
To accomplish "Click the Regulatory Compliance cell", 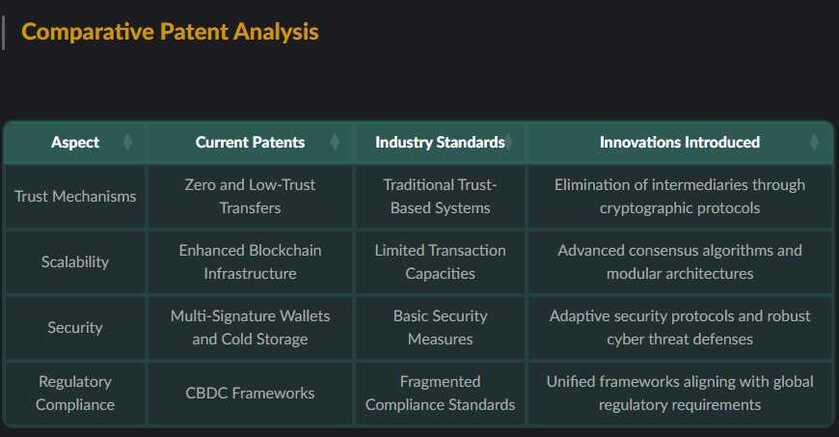I will pyautogui.click(x=75, y=393).
